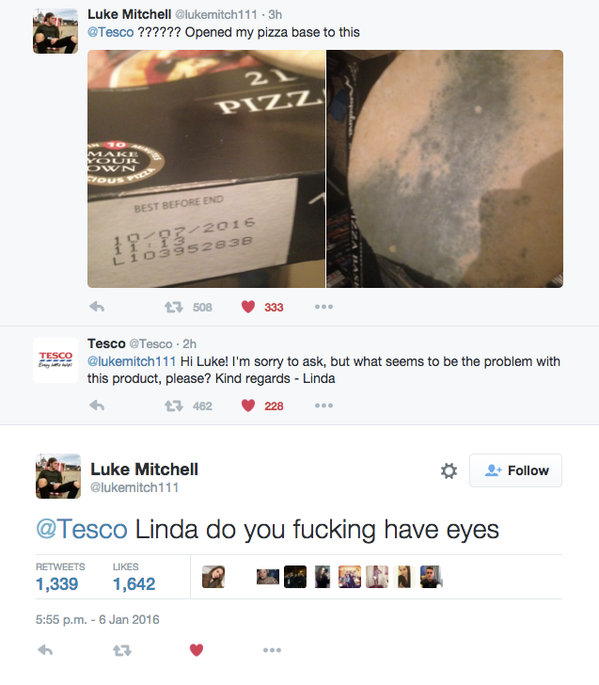The height and width of the screenshot is (685, 599).
Task: Open the gear settings menu beside Follow
Action: (449, 471)
